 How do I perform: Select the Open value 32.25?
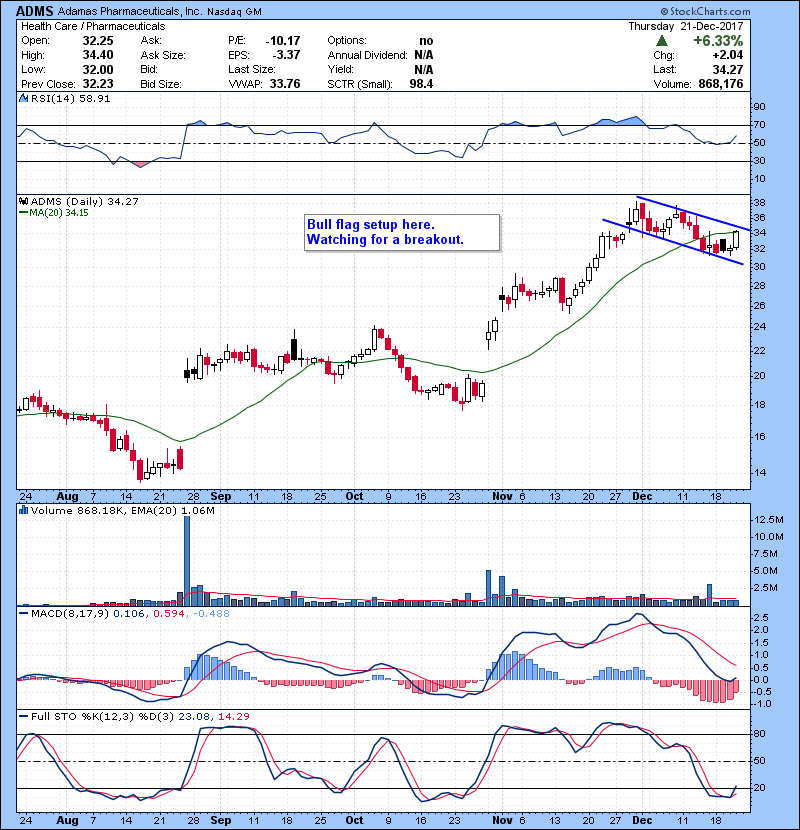[98, 41]
